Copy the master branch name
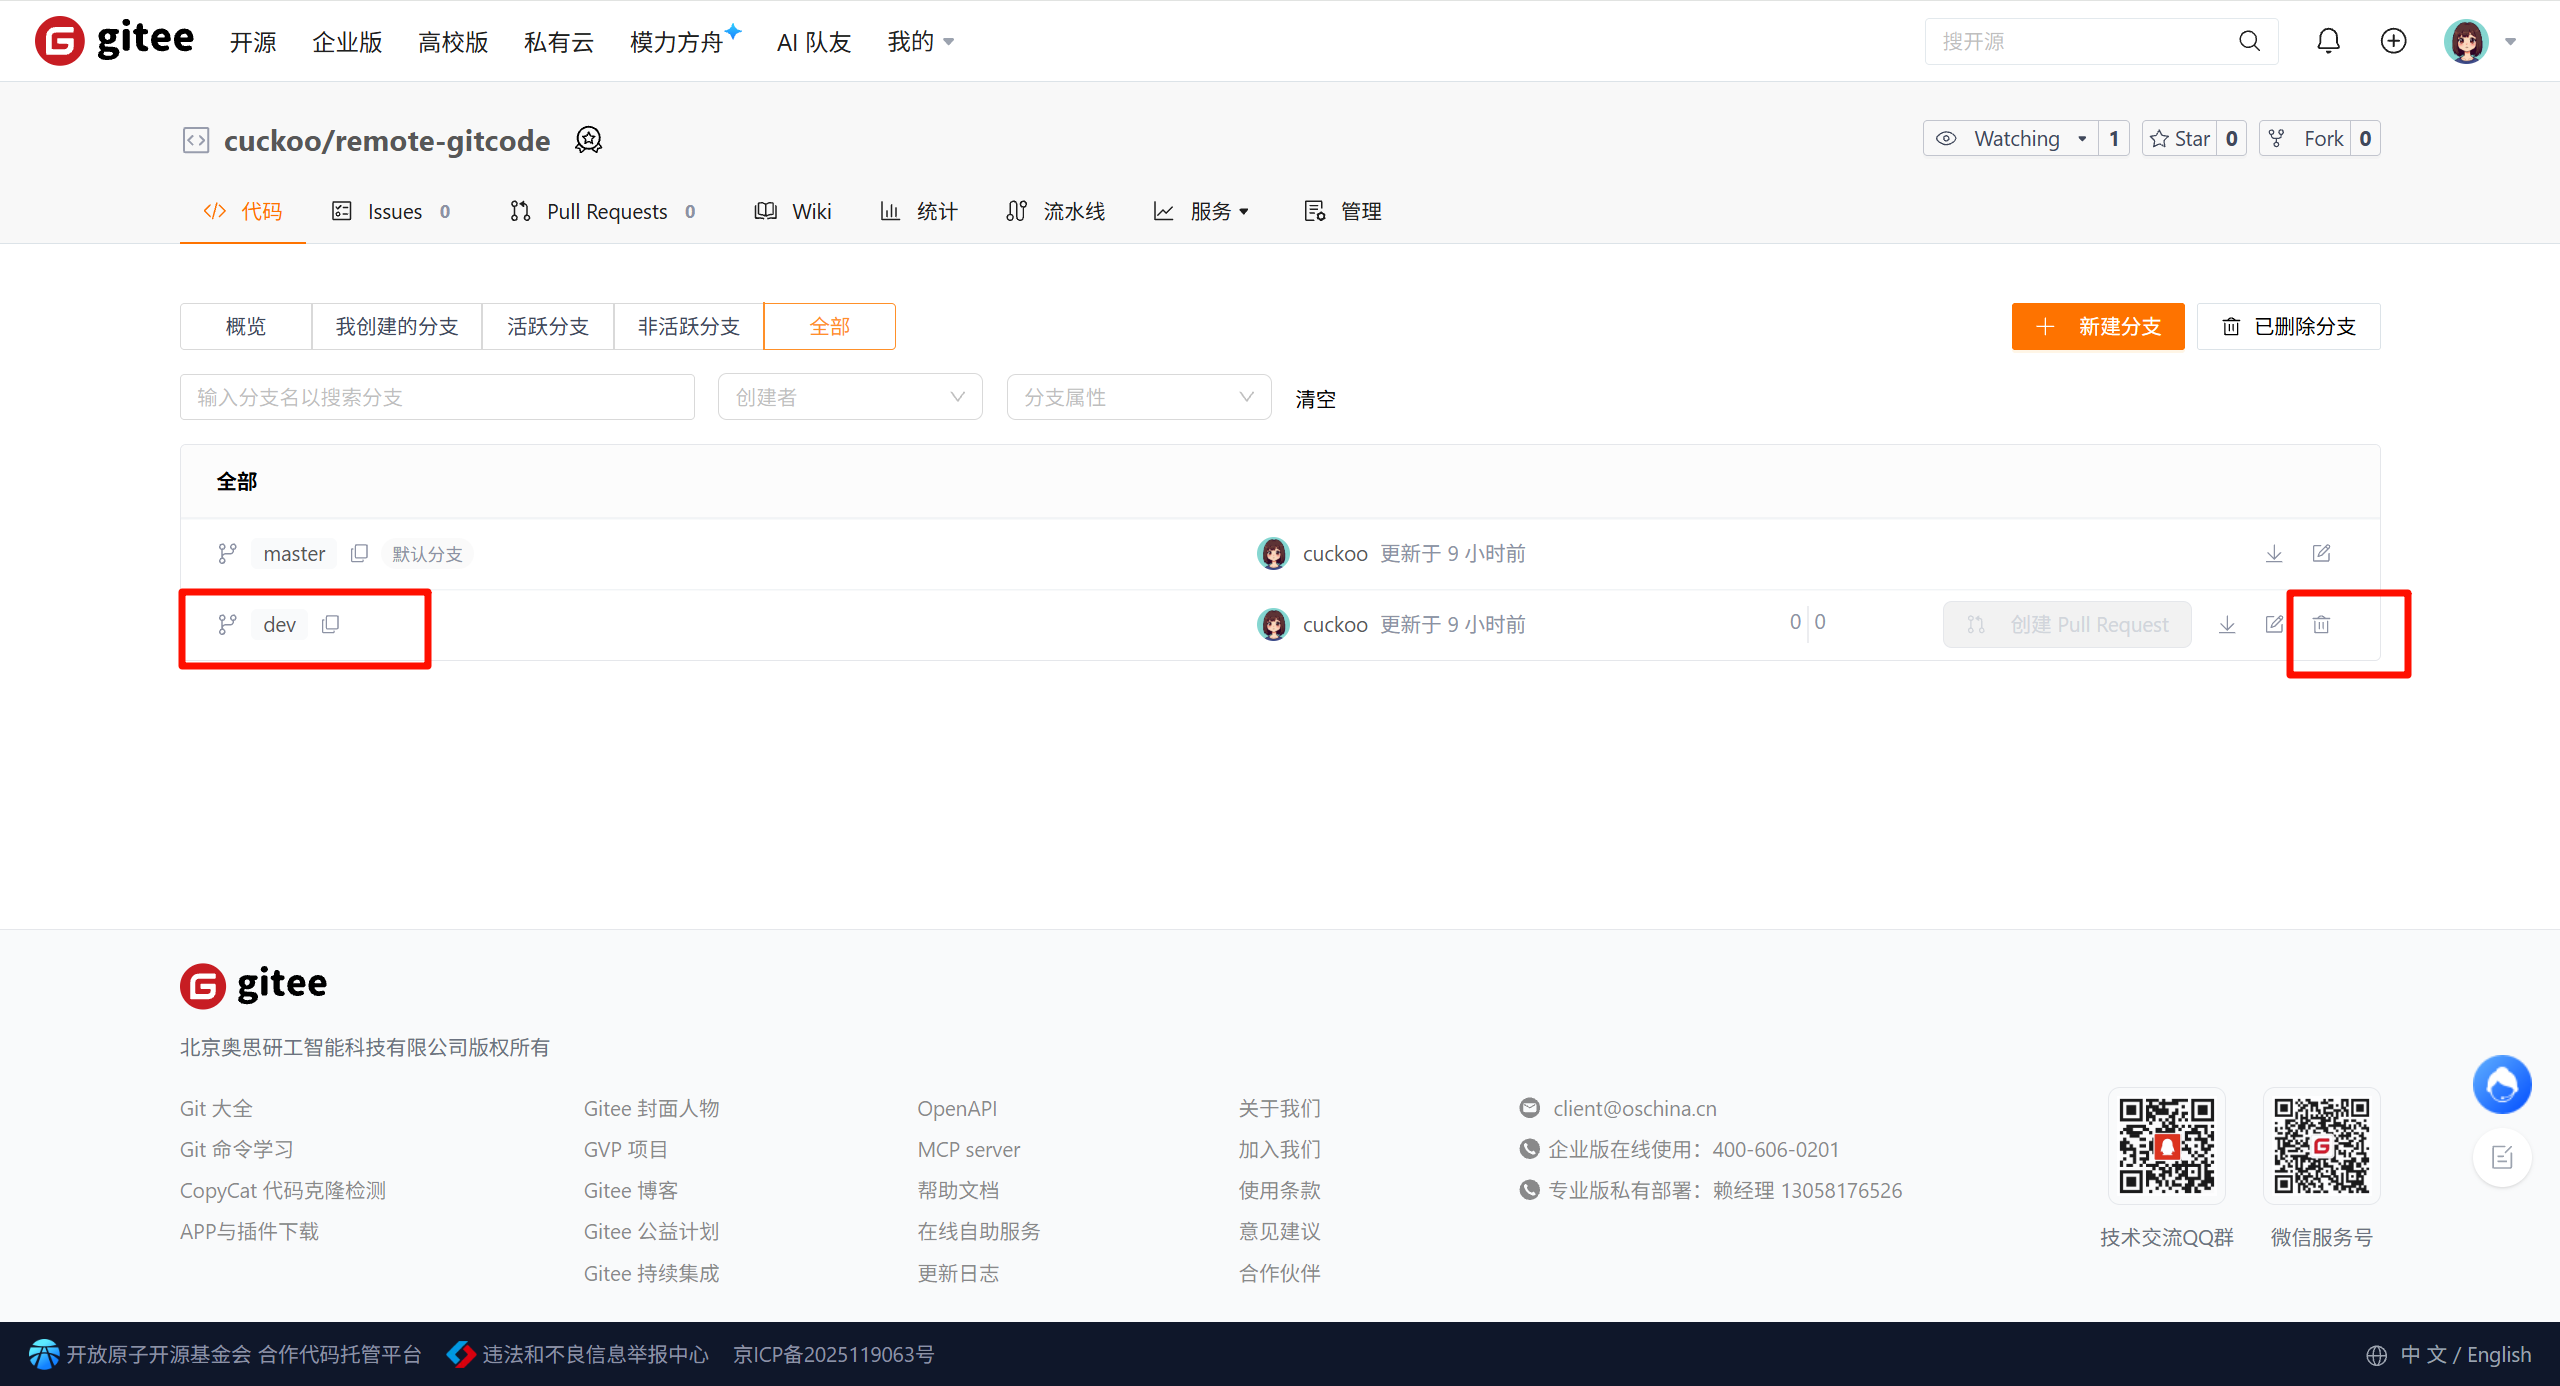 click(x=359, y=553)
